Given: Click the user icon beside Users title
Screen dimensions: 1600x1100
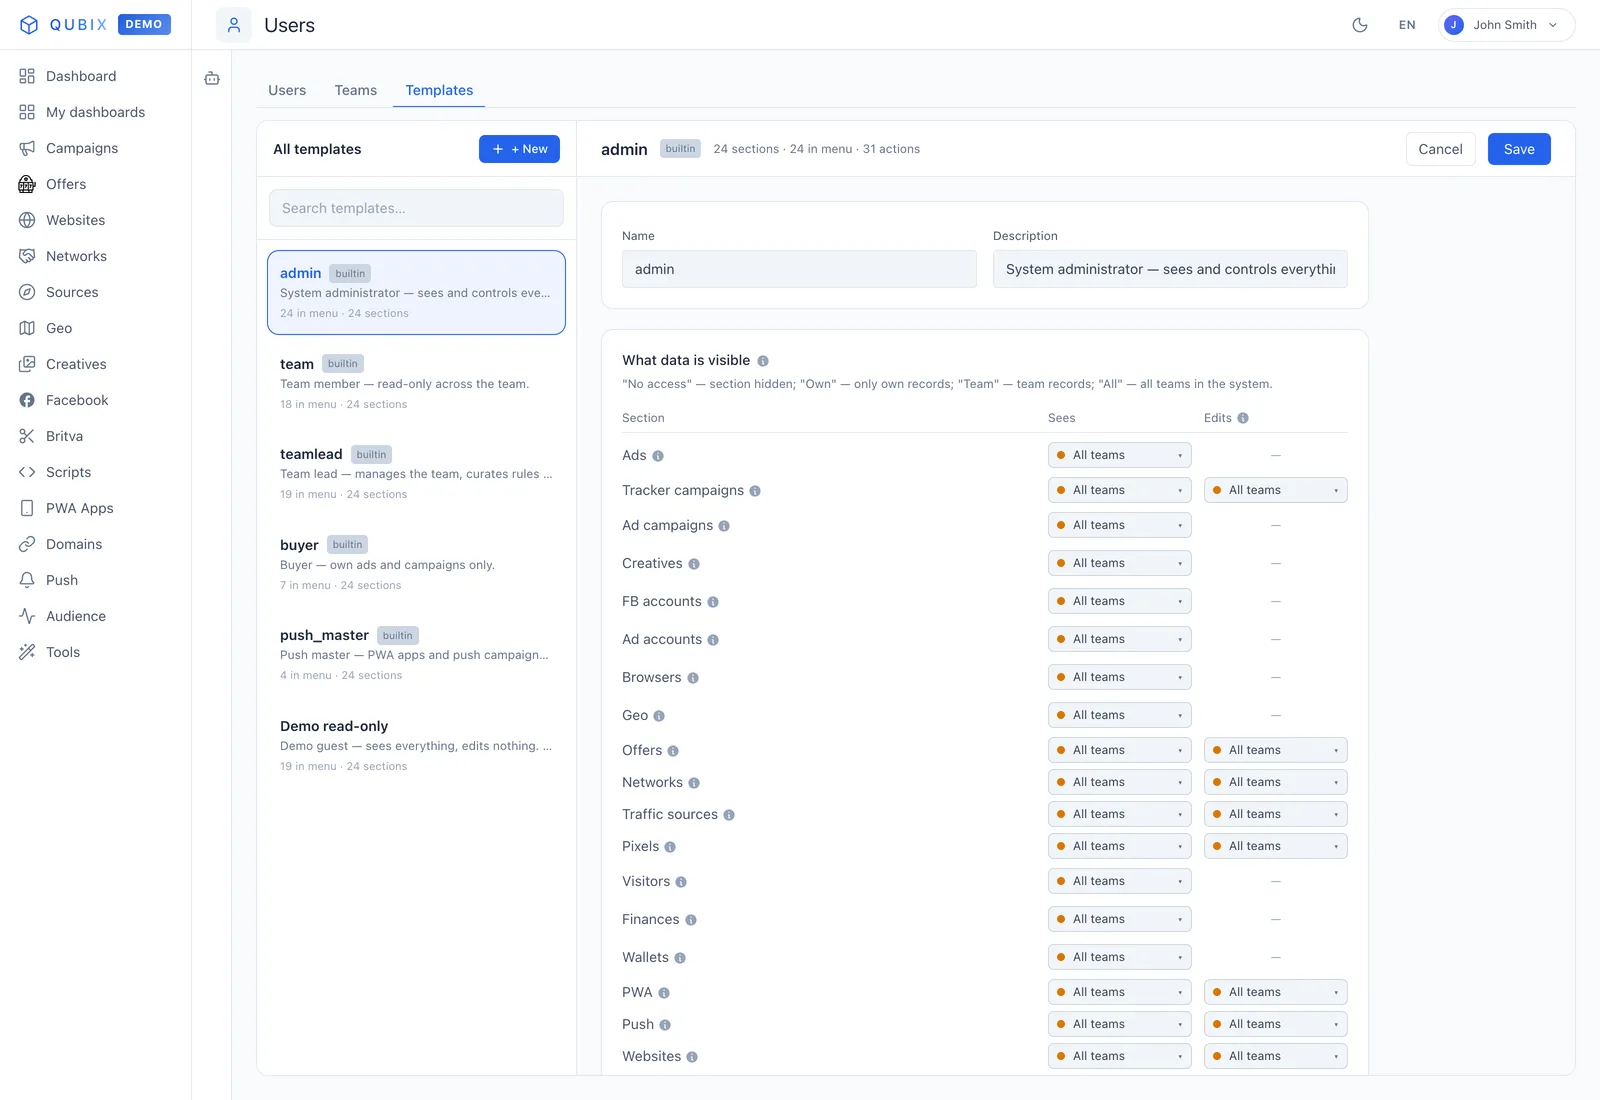Looking at the screenshot, I should 234,25.
